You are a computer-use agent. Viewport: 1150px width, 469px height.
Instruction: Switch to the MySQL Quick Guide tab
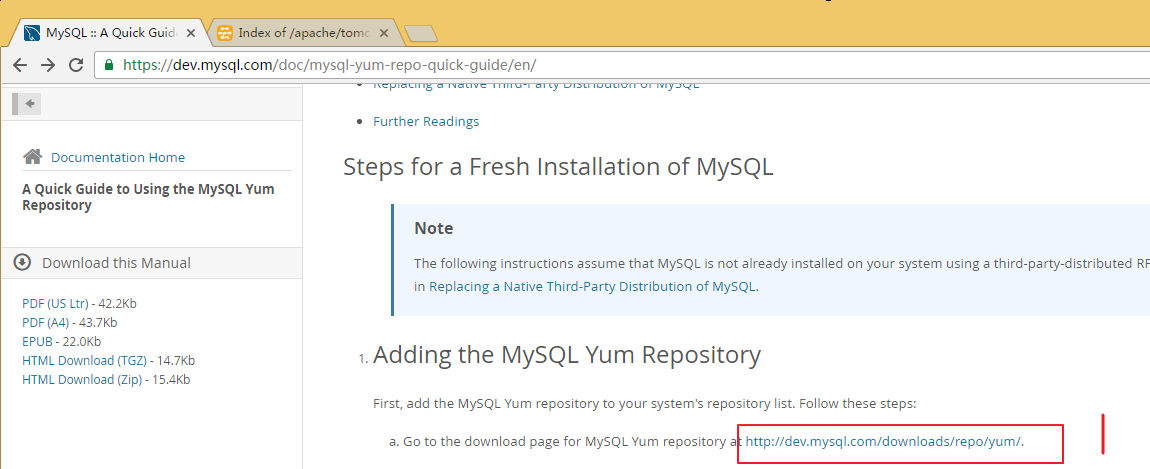point(110,33)
